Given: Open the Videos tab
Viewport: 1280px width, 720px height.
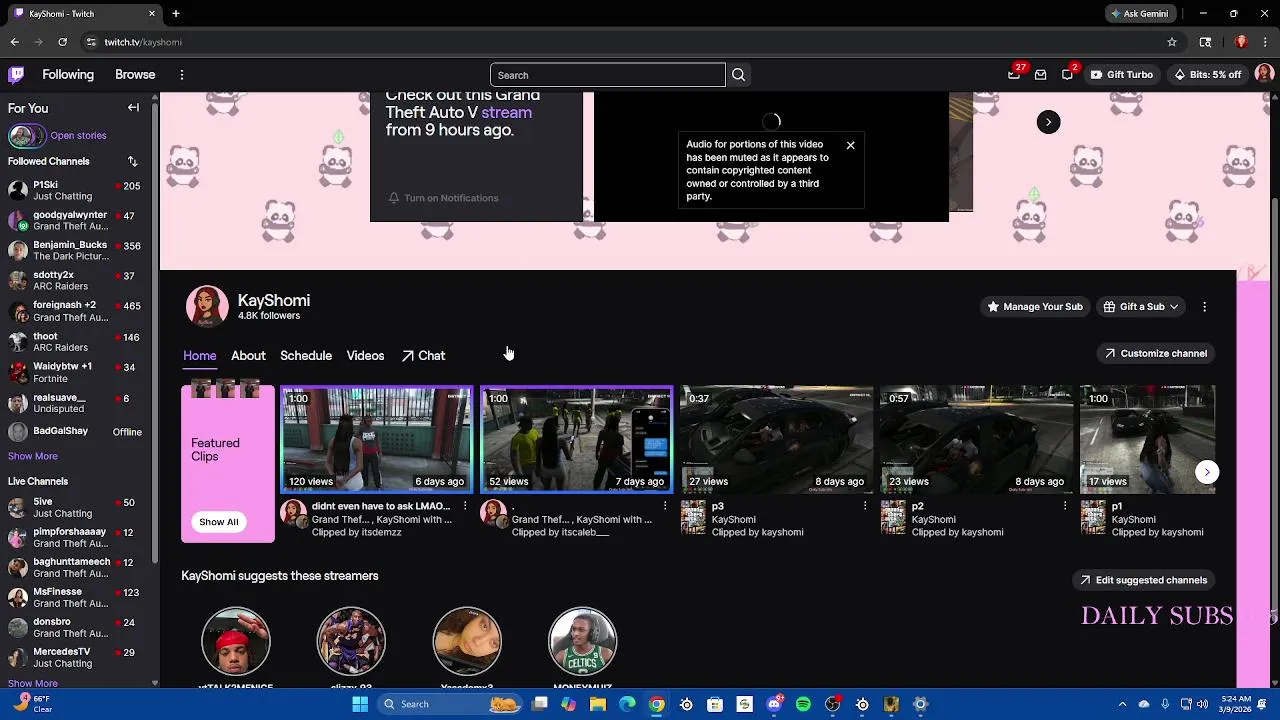Looking at the screenshot, I should [x=365, y=356].
